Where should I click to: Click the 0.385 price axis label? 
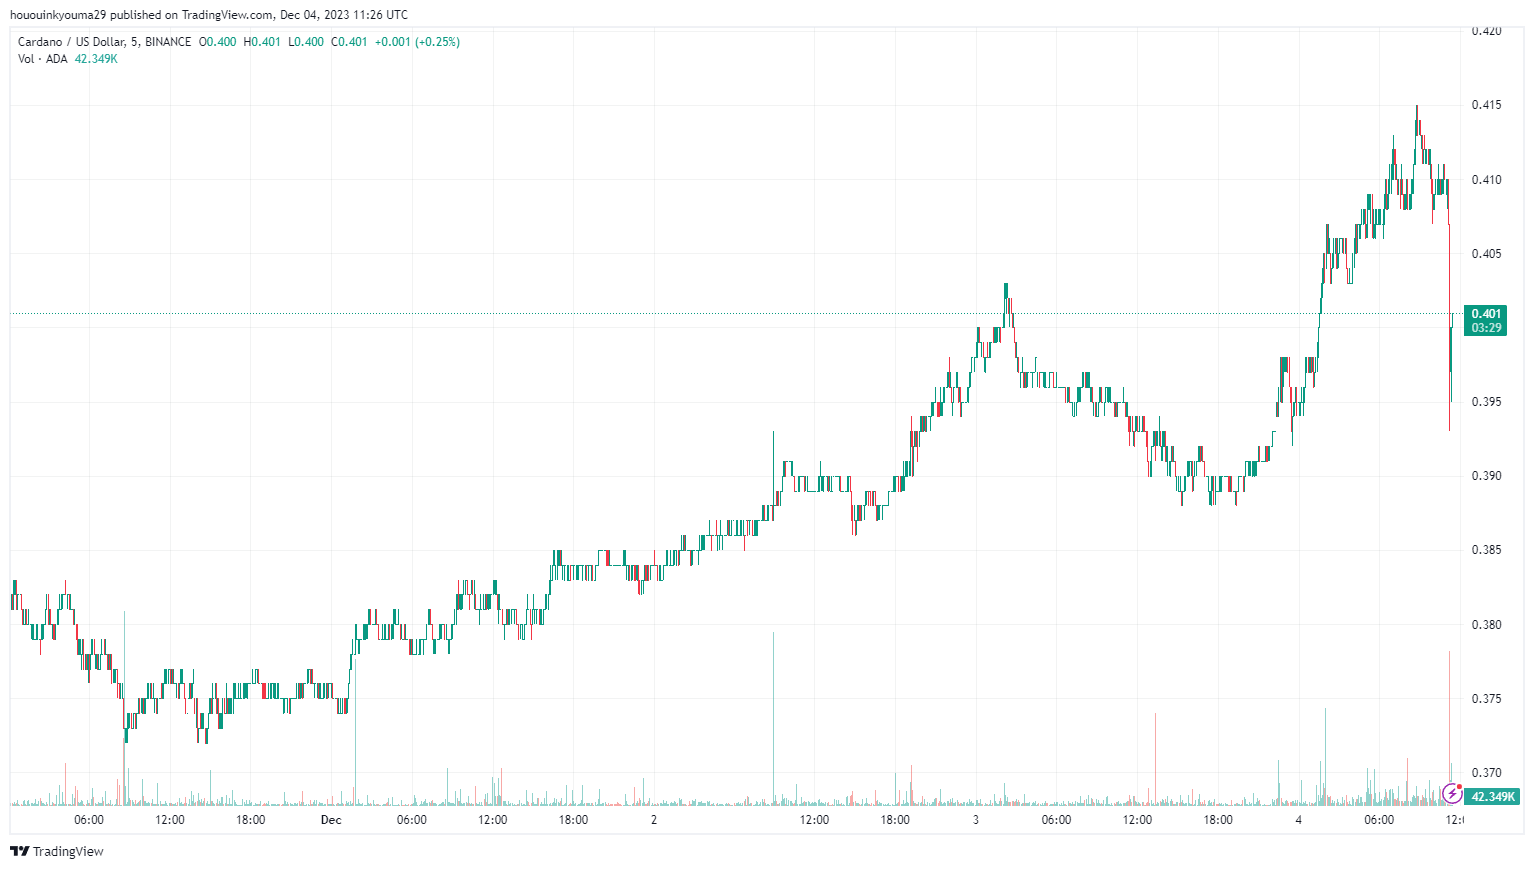[x=1486, y=550]
